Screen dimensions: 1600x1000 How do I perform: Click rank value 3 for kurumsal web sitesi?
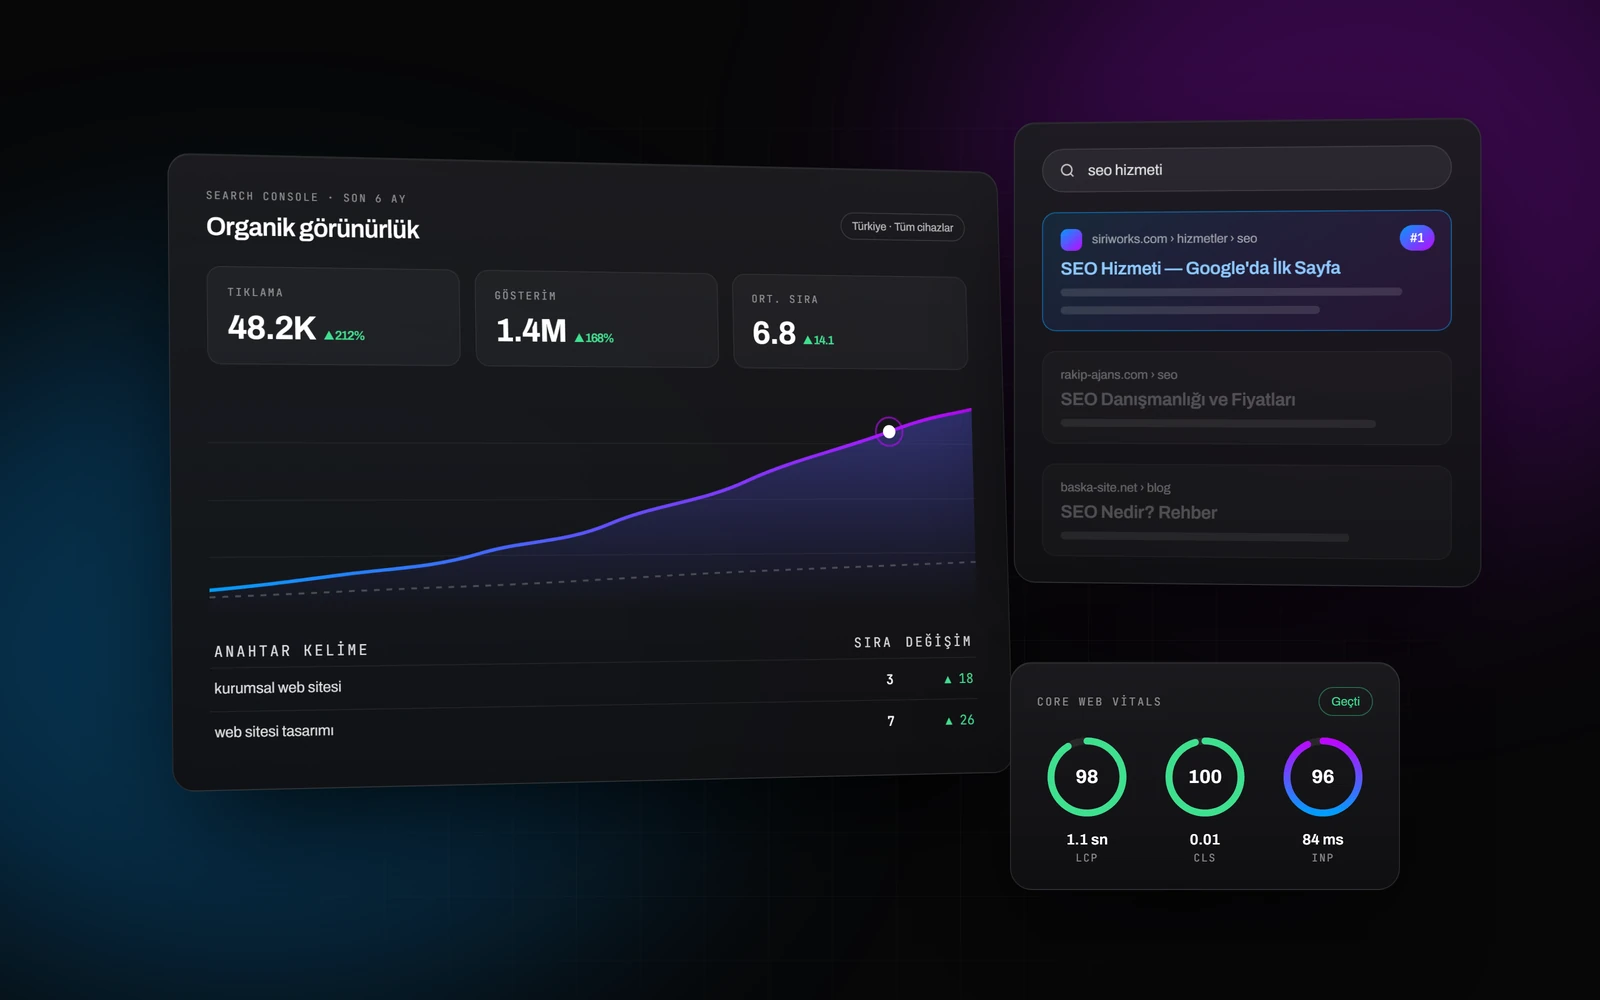tap(890, 680)
